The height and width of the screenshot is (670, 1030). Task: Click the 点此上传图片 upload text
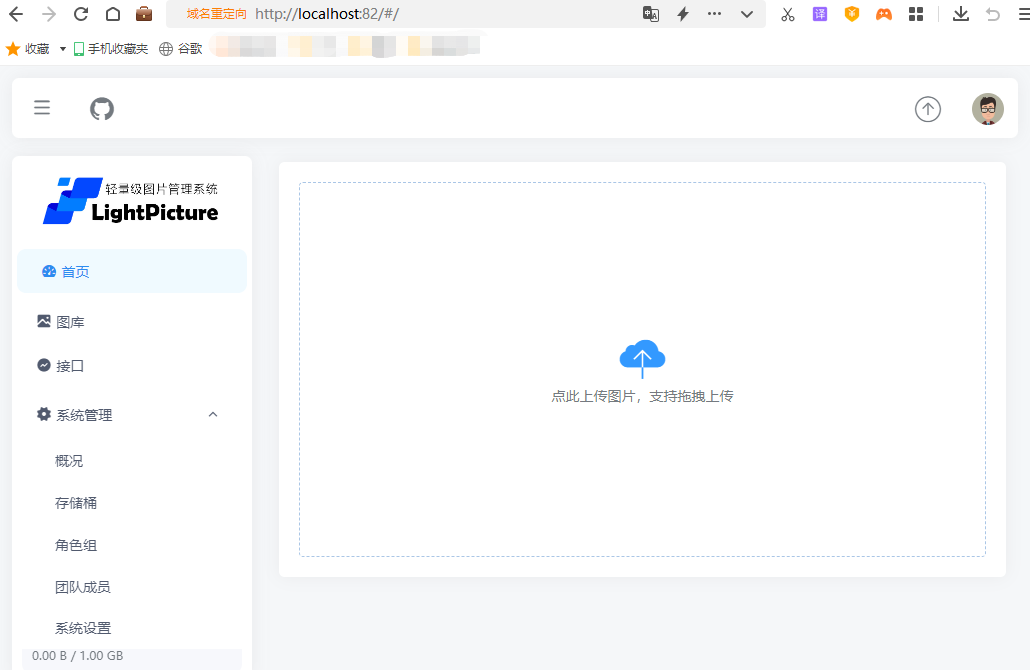[642, 396]
